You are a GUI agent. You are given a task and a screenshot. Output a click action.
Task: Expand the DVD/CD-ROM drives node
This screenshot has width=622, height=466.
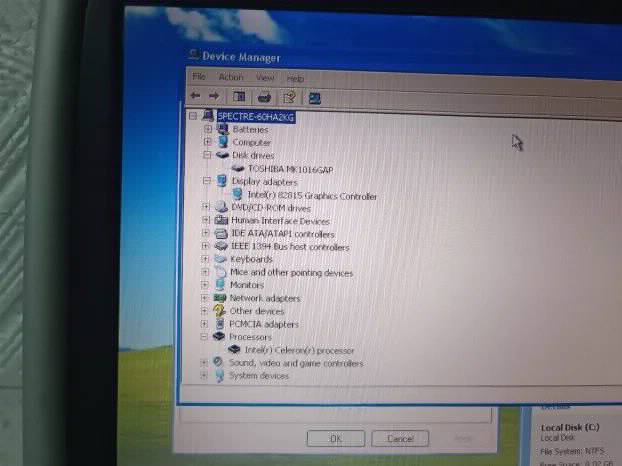(x=205, y=207)
